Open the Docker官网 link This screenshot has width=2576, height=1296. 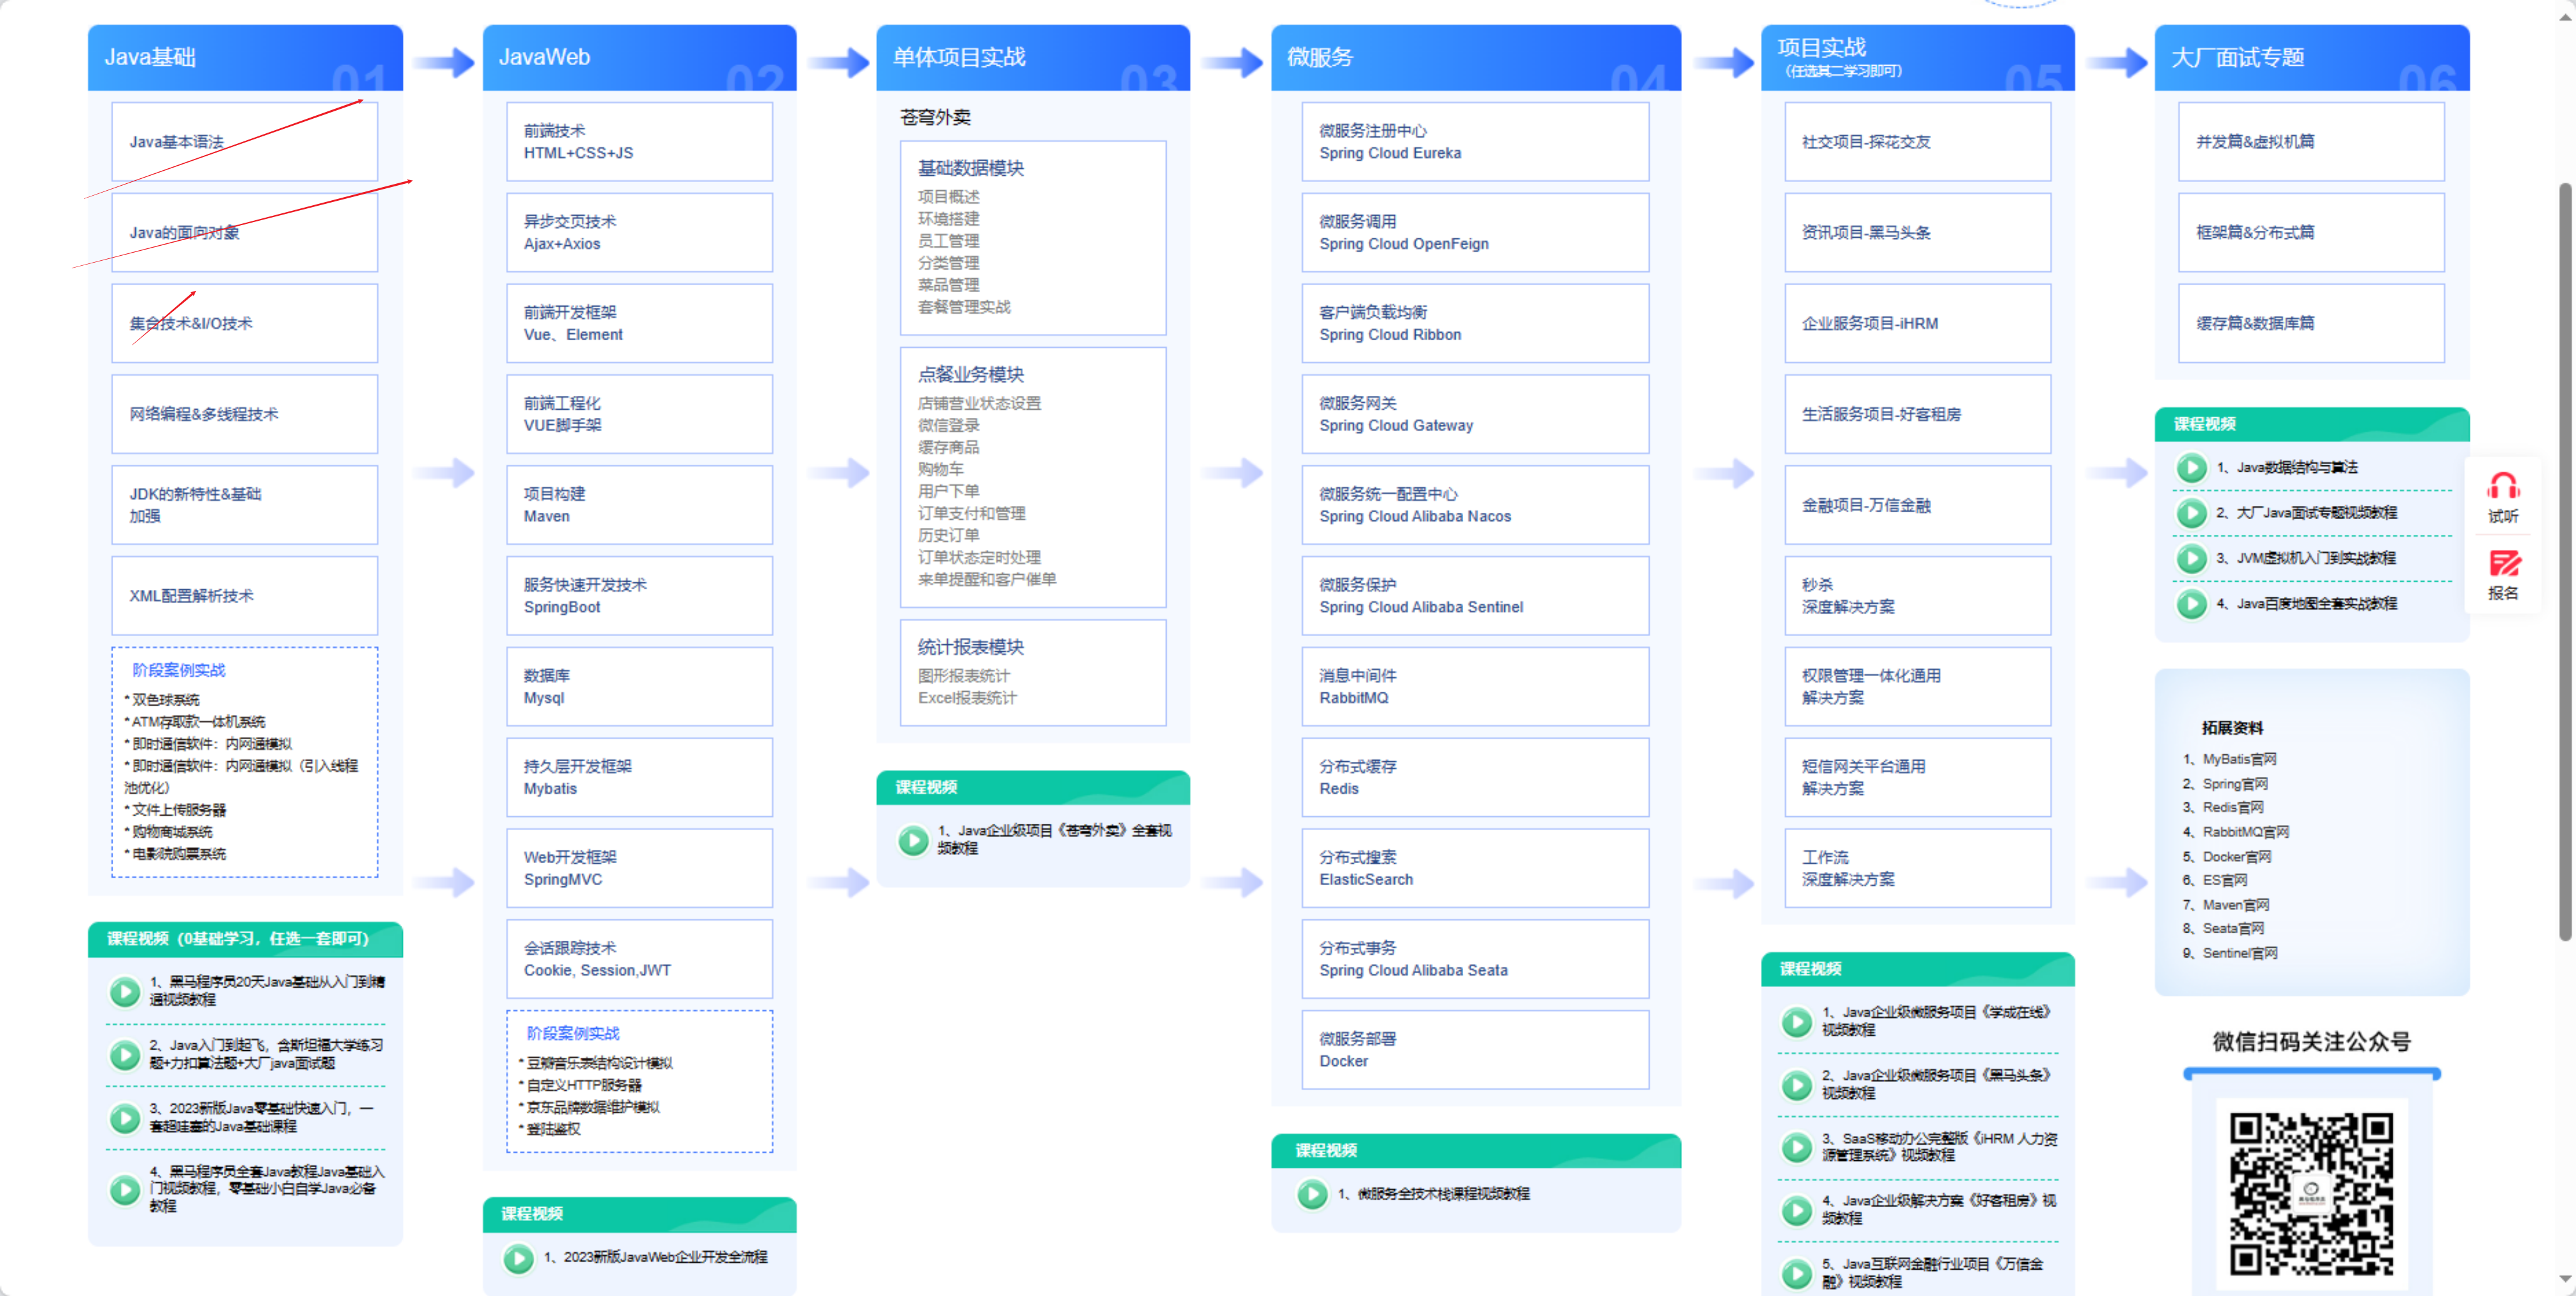pos(2237,857)
